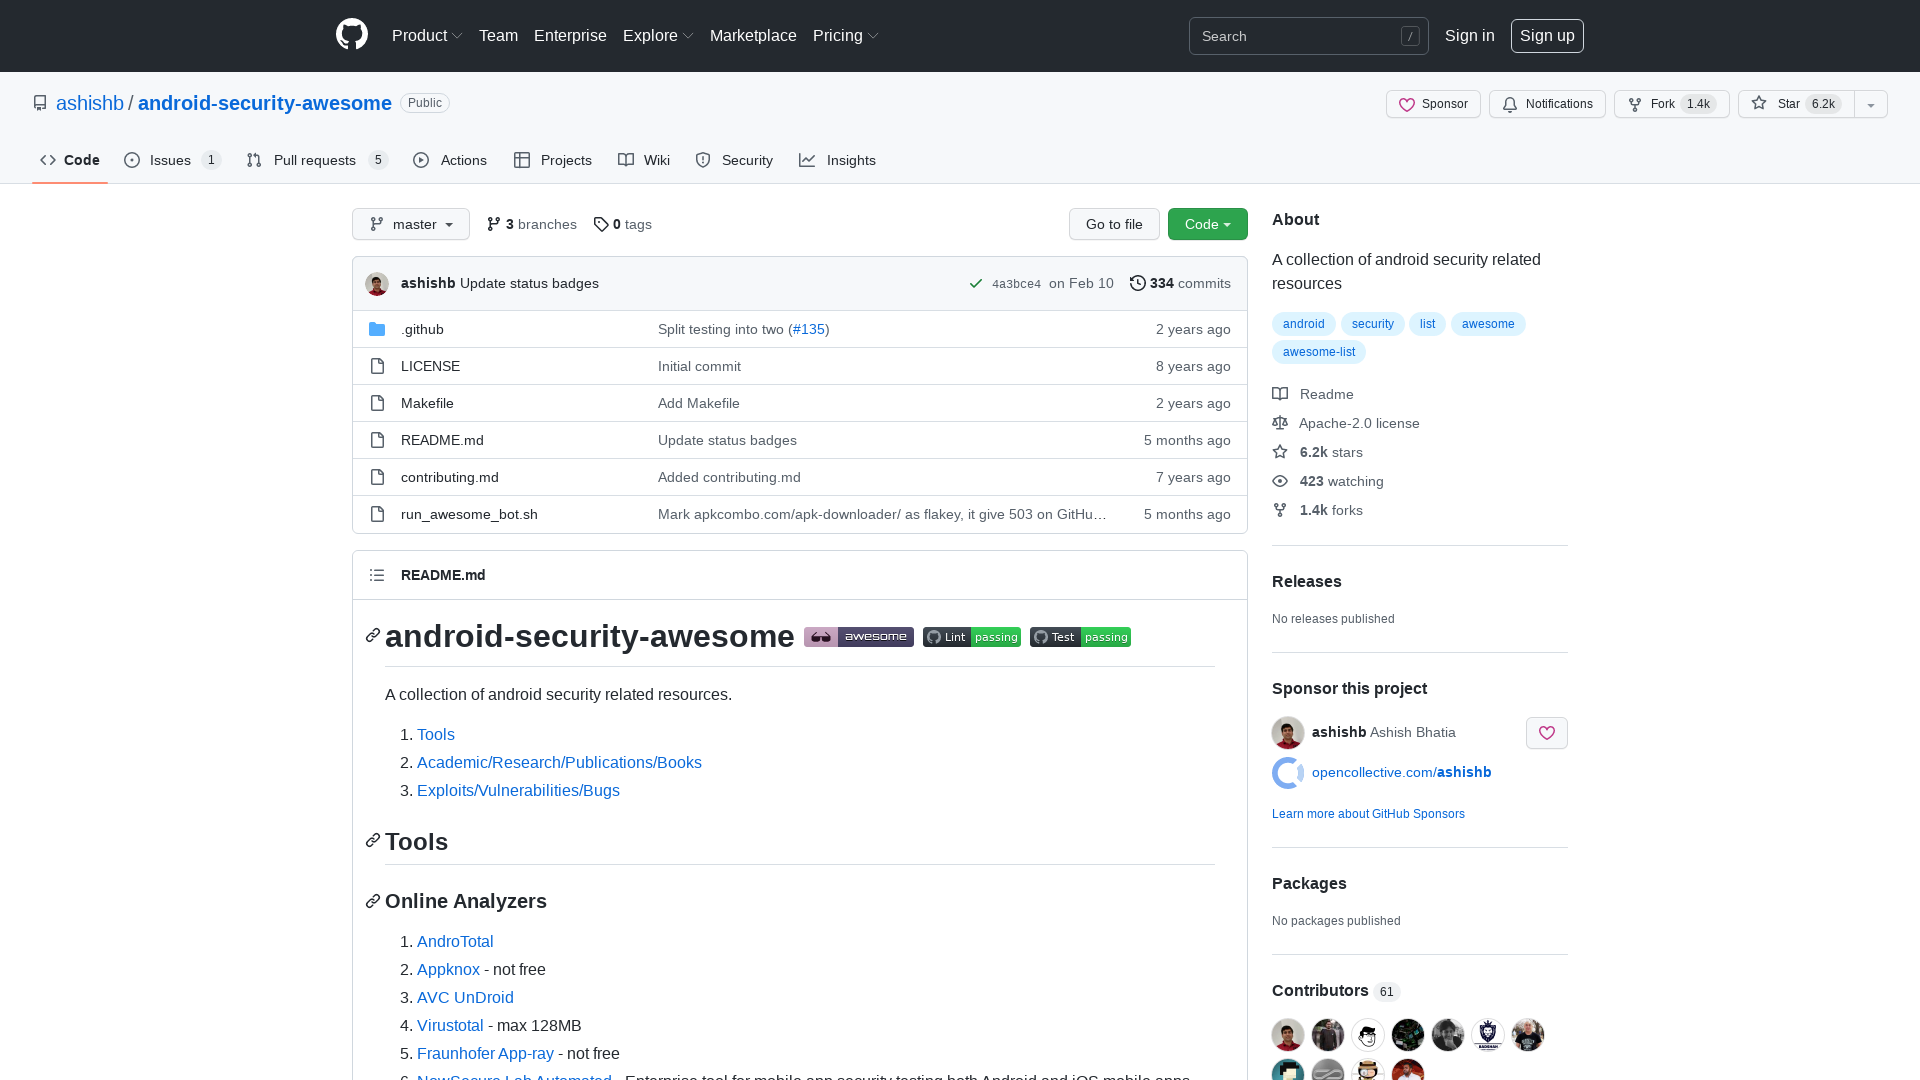Open the GitHub home logo
The width and height of the screenshot is (1920, 1080).
(352, 35)
